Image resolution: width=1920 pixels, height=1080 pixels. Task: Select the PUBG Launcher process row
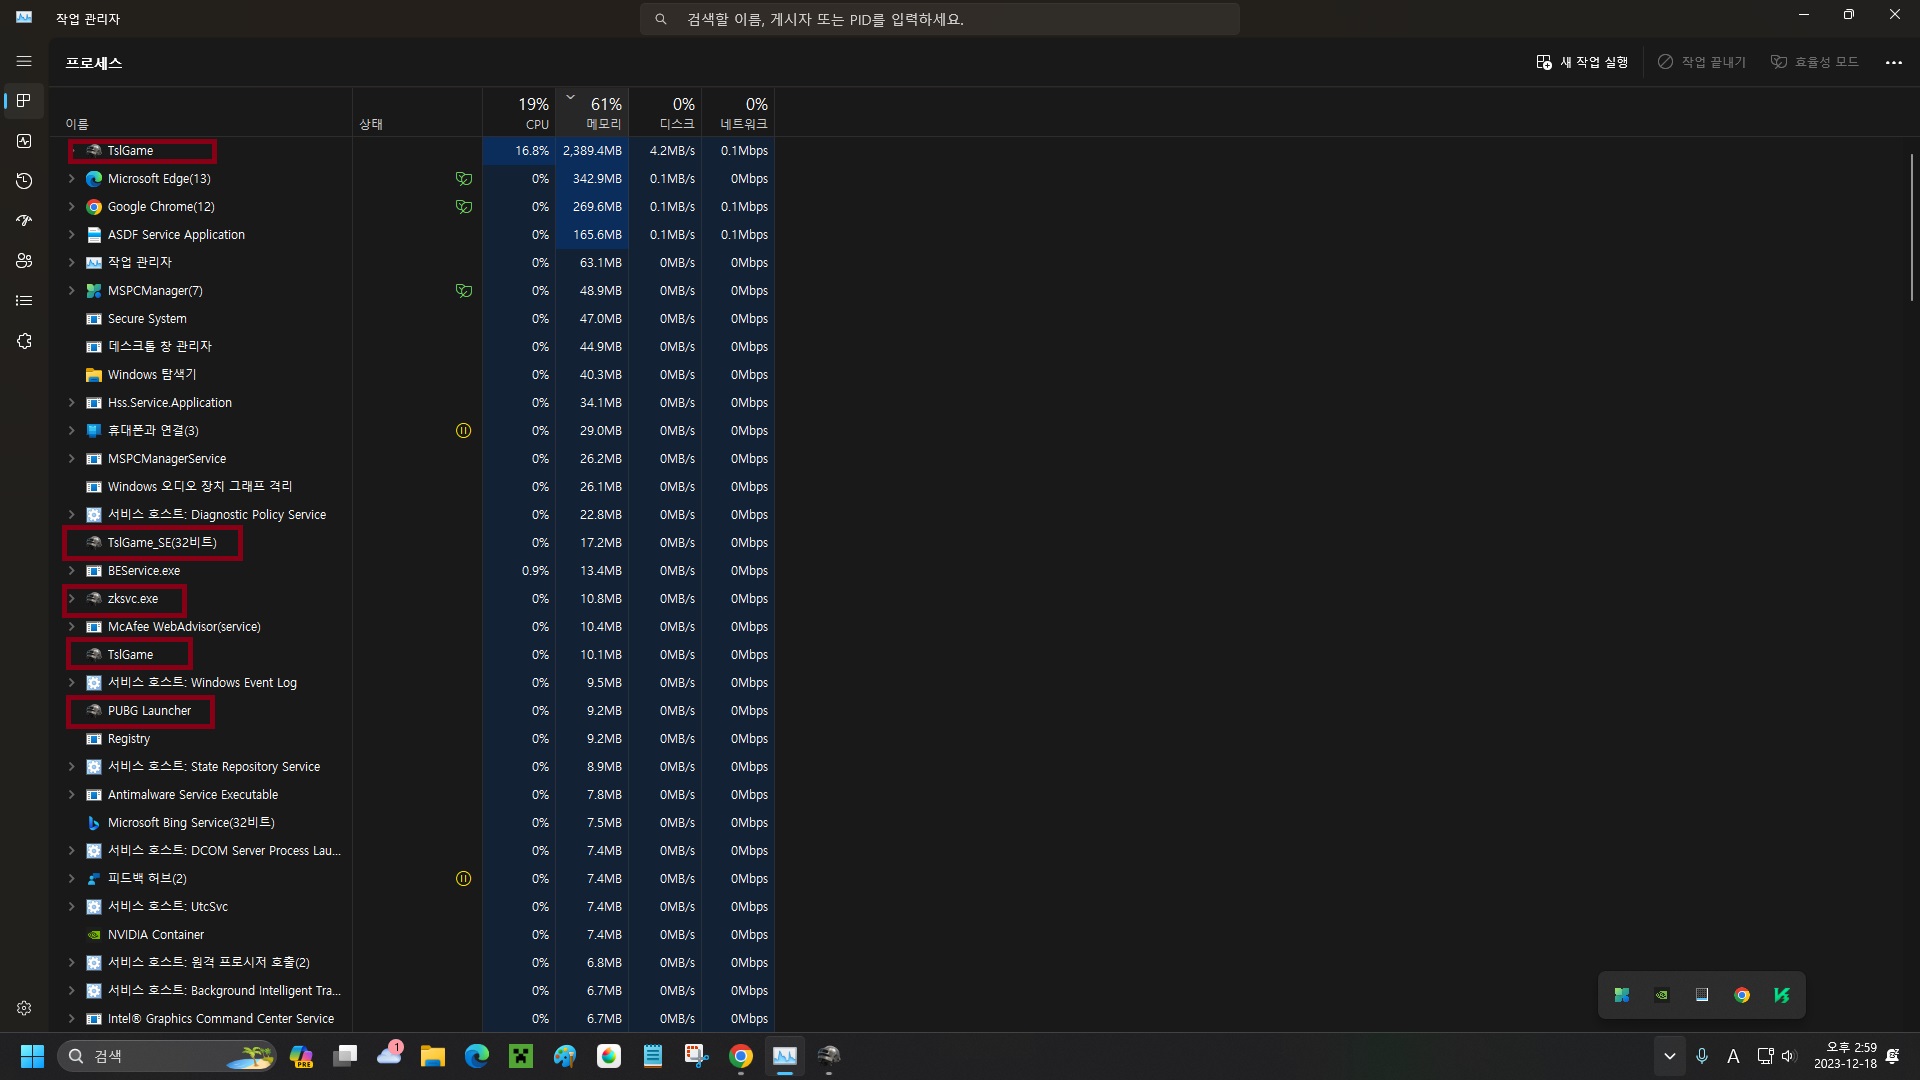149,711
